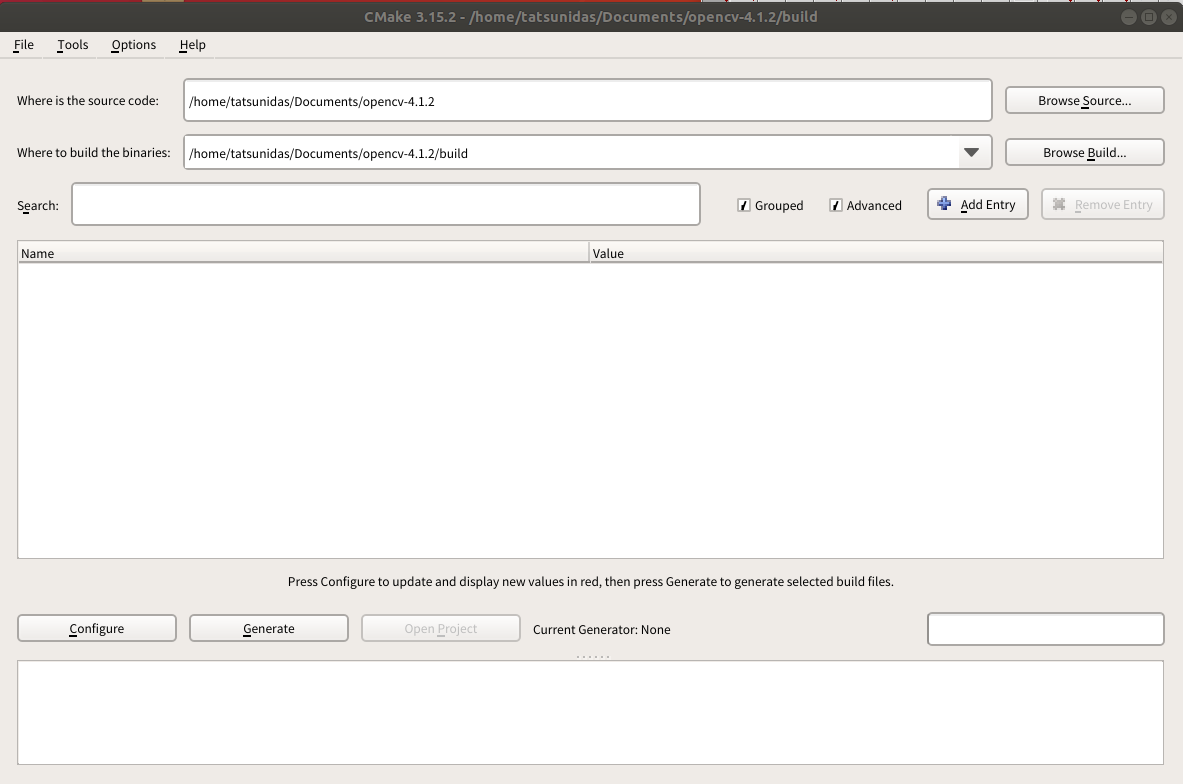Click the 'Search:' label
Image resolution: width=1183 pixels, height=784 pixels.
pos(38,205)
